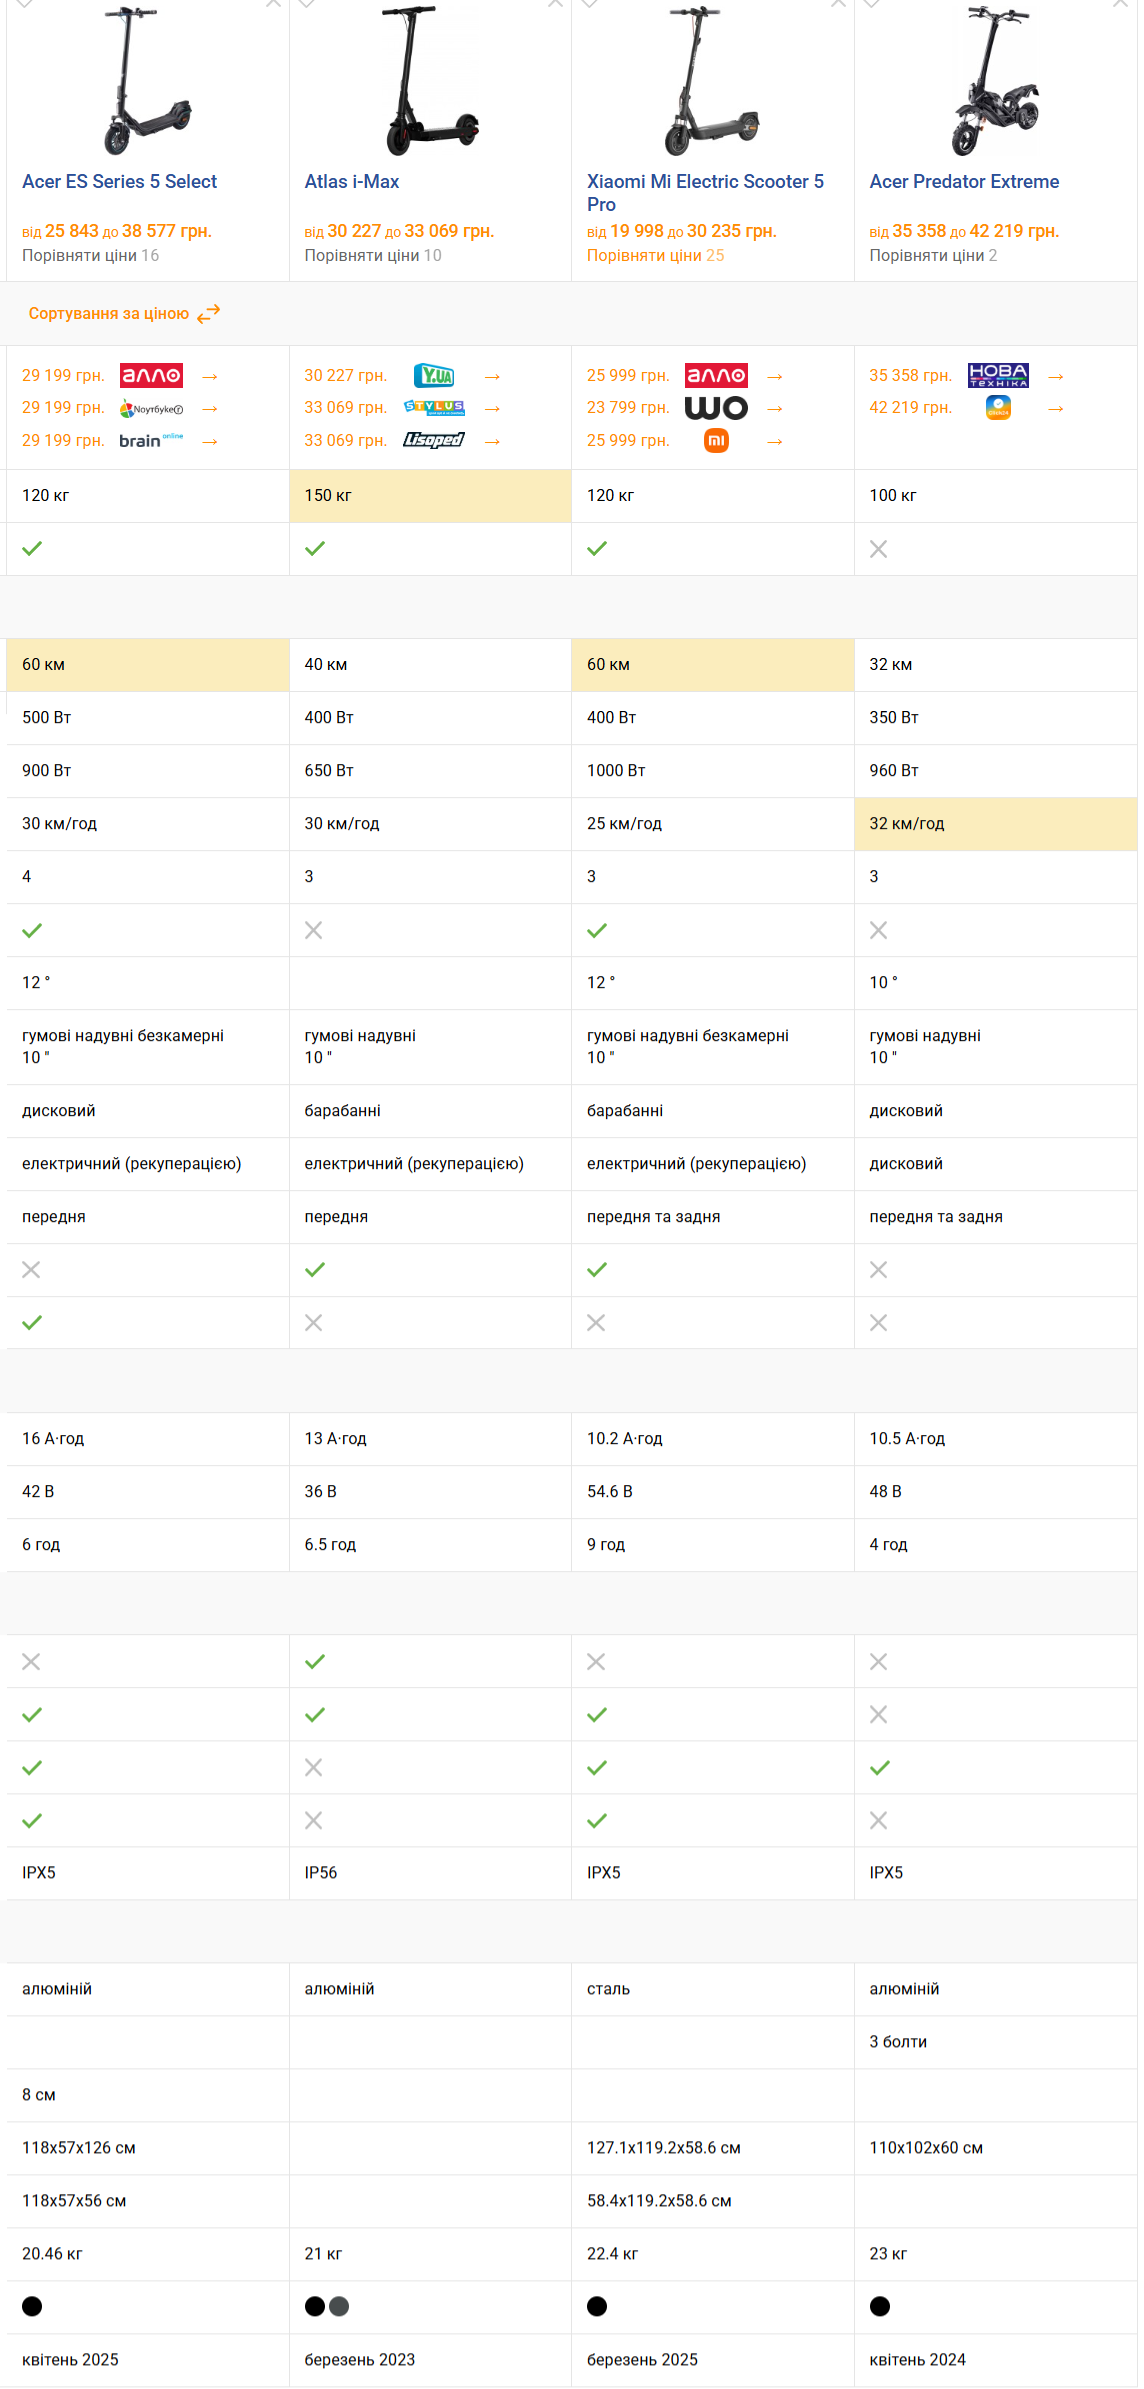The image size is (1144, 2389).
Task: Click arrow in the Нова Техніка offer row
Action: pyautogui.click(x=1056, y=377)
